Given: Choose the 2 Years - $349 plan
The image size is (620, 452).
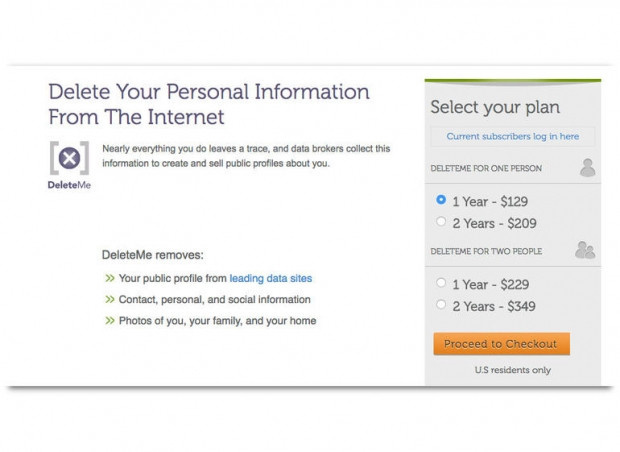Looking at the screenshot, I should pyautogui.click(x=441, y=304).
